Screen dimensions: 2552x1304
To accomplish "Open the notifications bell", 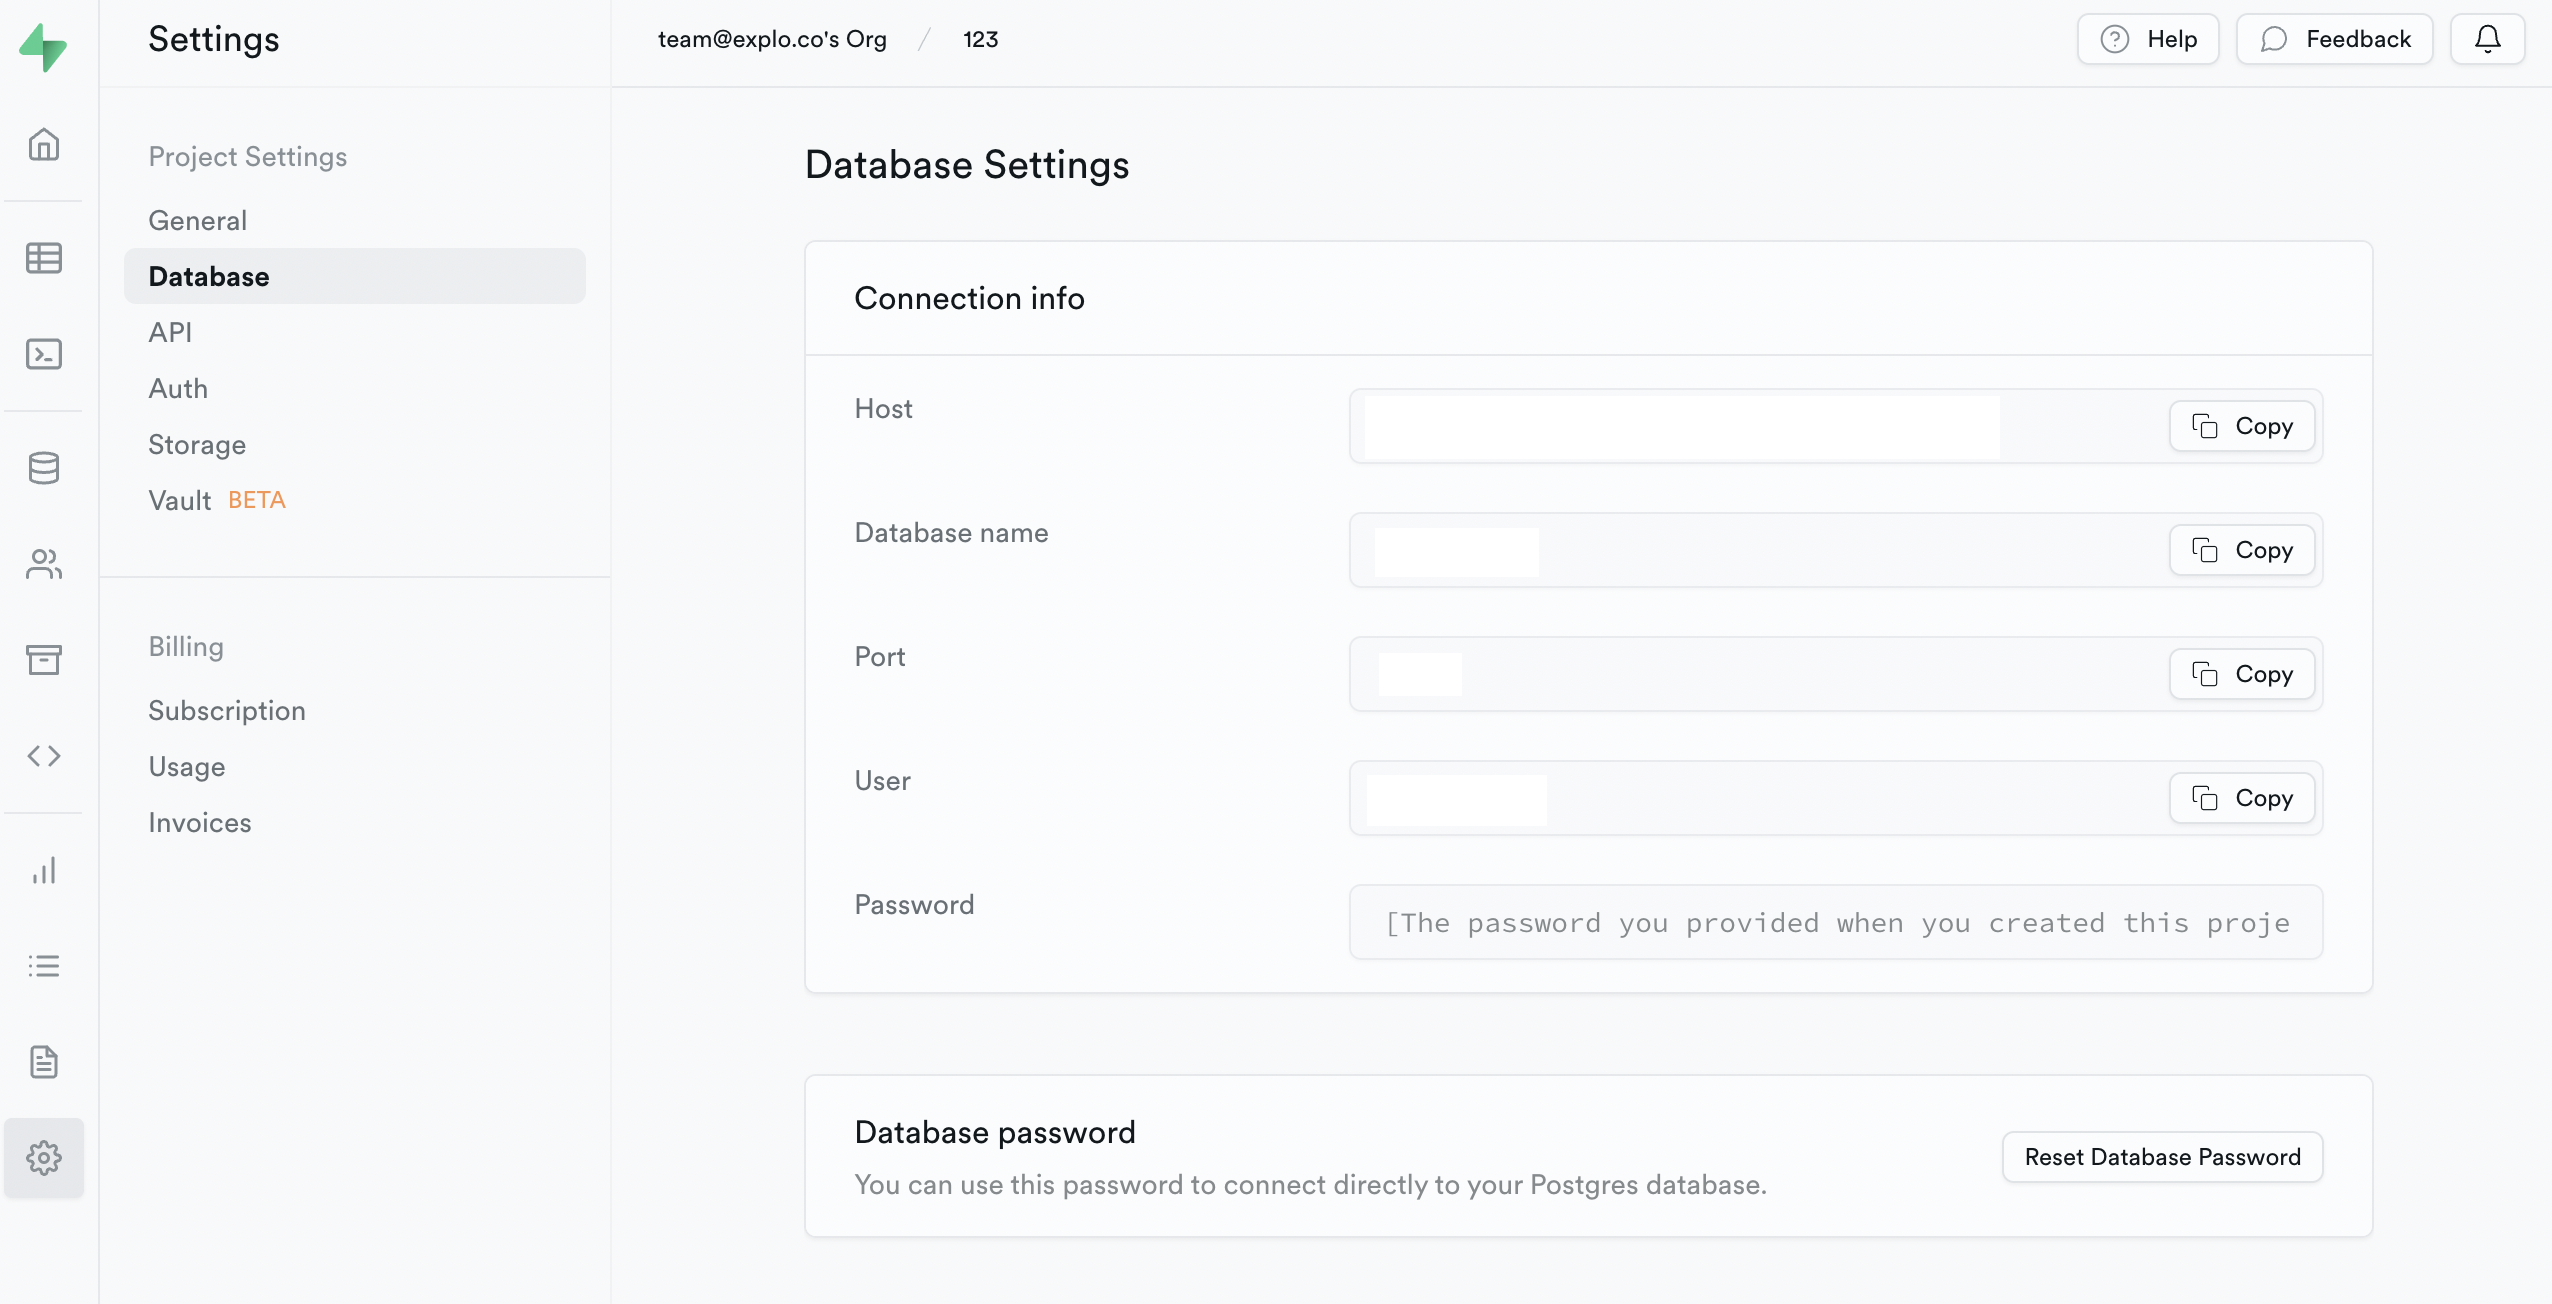I will coord(2487,39).
